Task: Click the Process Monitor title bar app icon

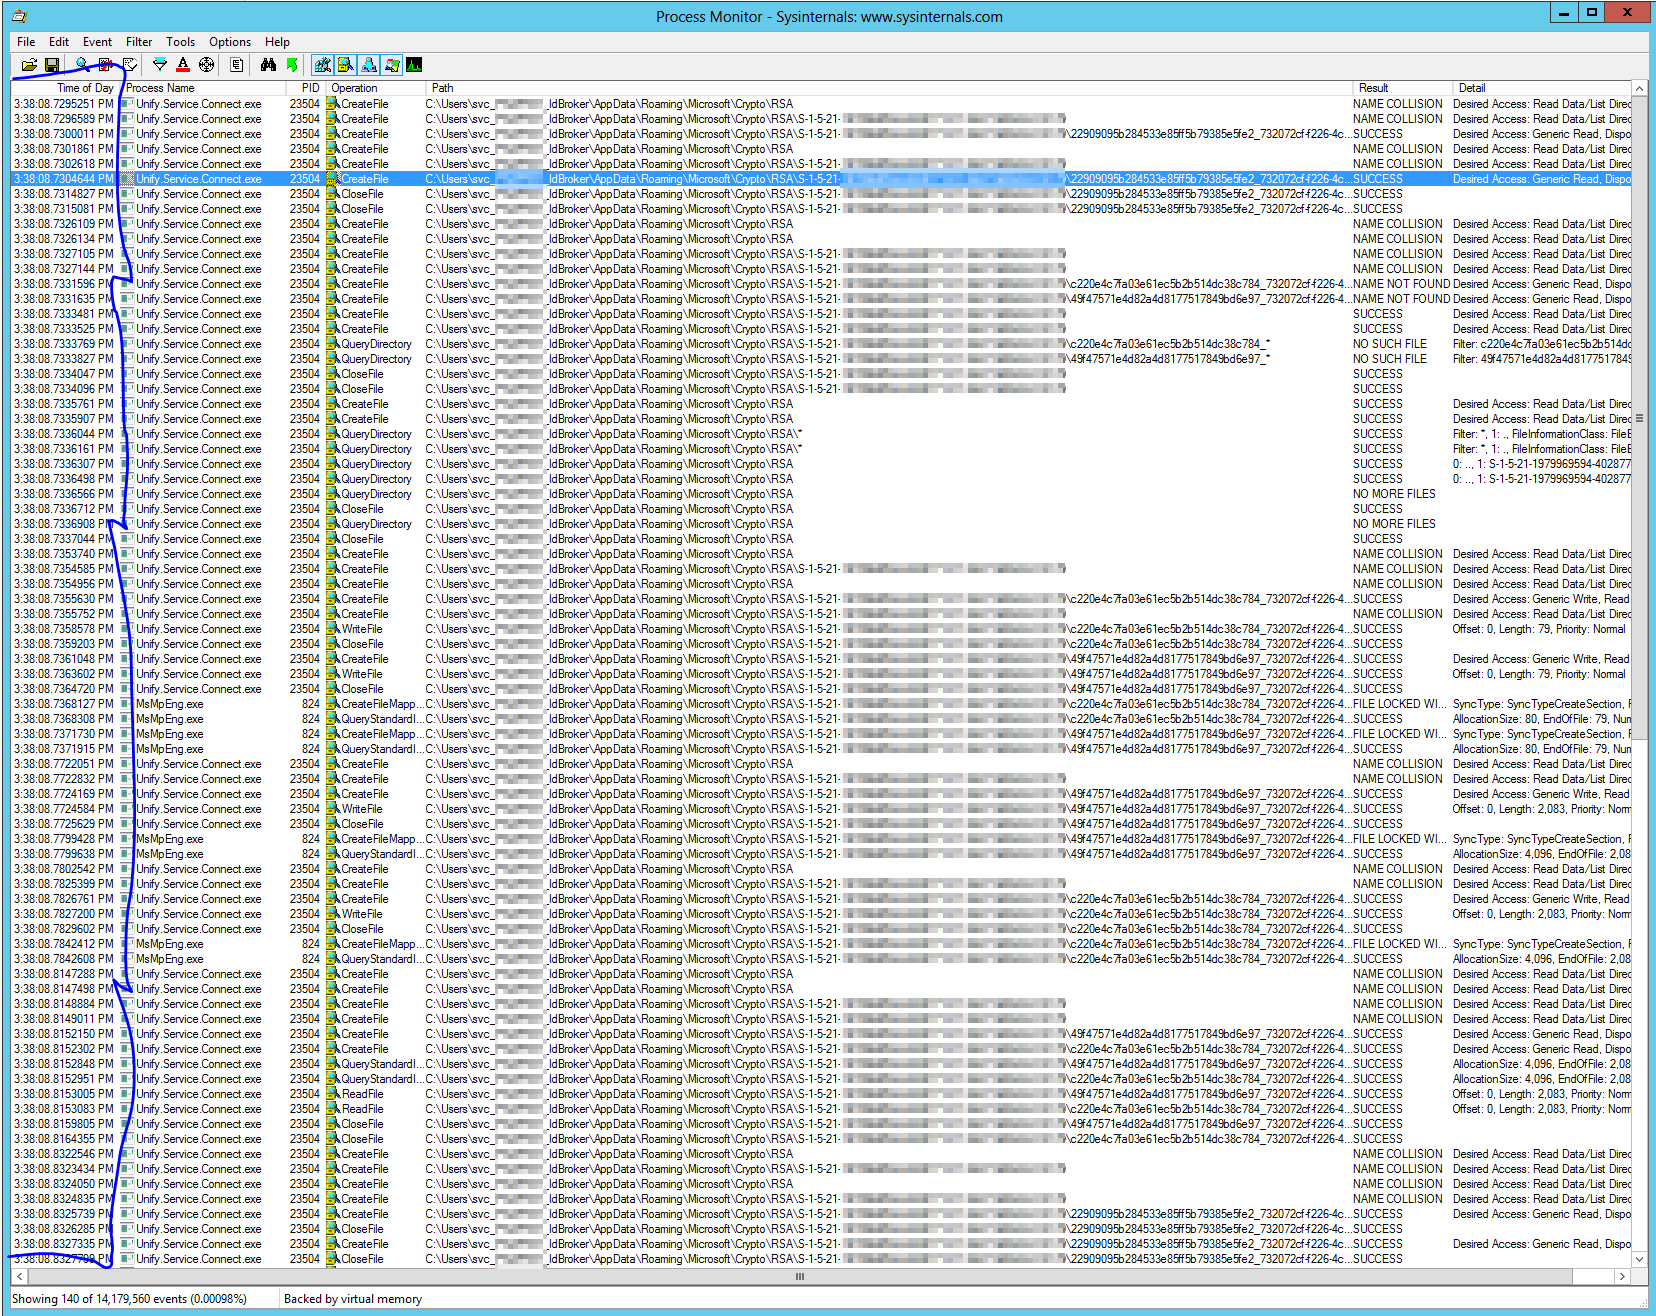Action: tap(20, 16)
